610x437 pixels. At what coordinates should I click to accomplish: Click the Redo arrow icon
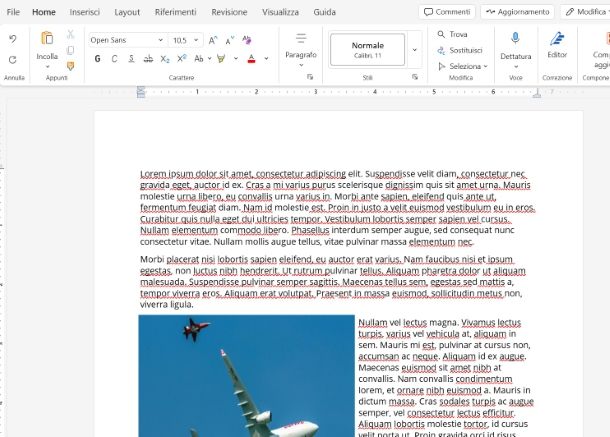coord(12,58)
